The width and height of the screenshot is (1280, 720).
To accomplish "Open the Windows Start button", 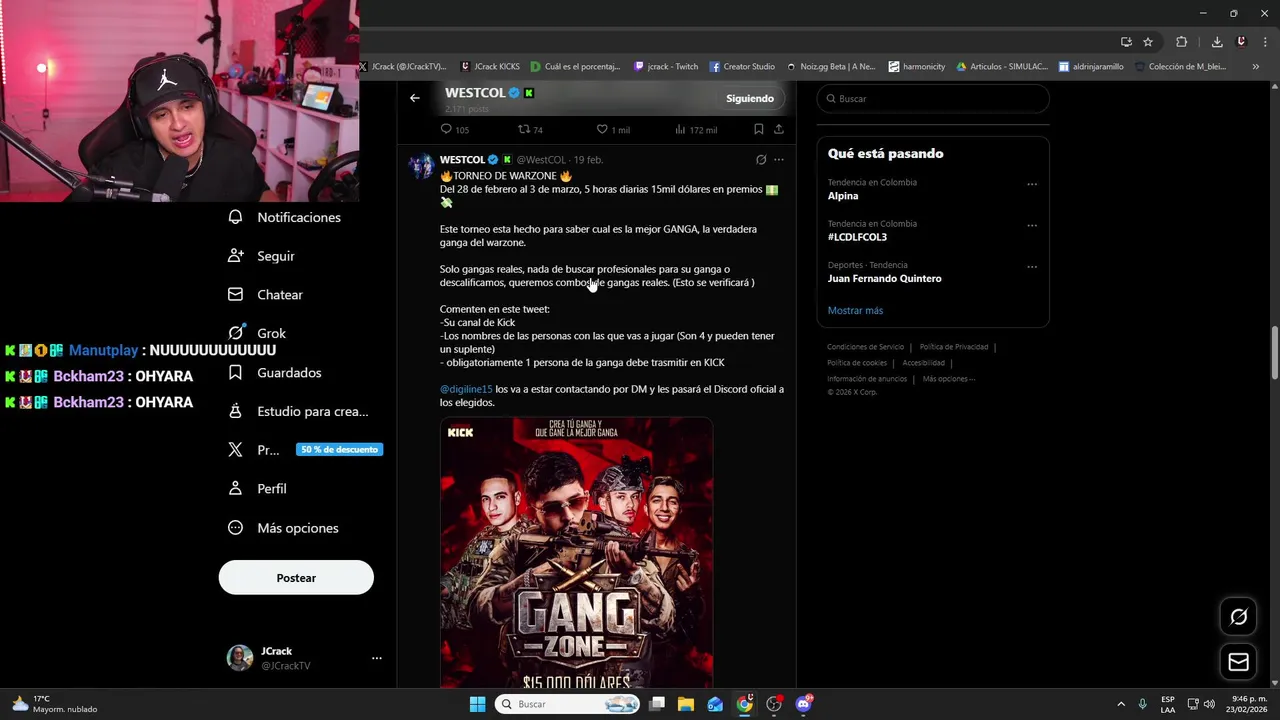I will point(477,704).
